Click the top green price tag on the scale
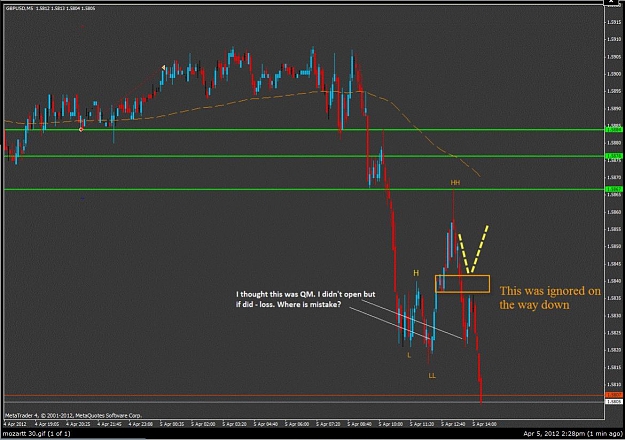625x440 pixels. [x=614, y=130]
